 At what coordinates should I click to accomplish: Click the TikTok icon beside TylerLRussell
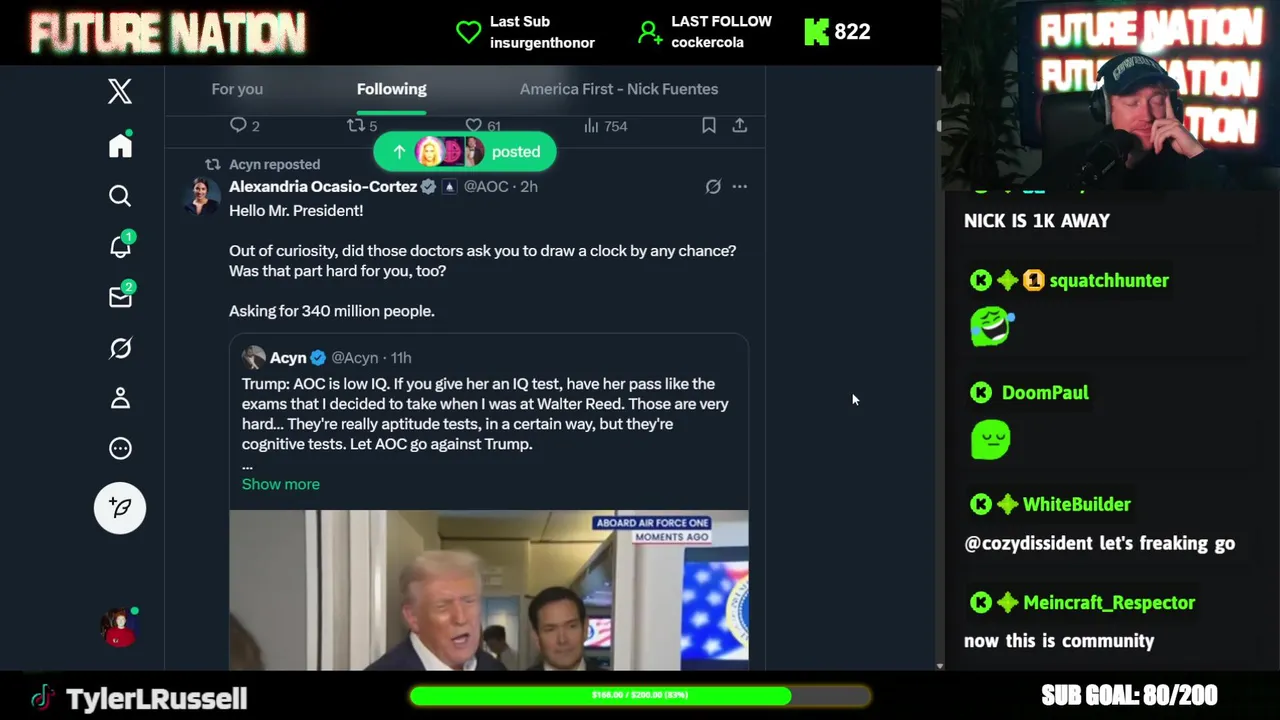click(42, 697)
